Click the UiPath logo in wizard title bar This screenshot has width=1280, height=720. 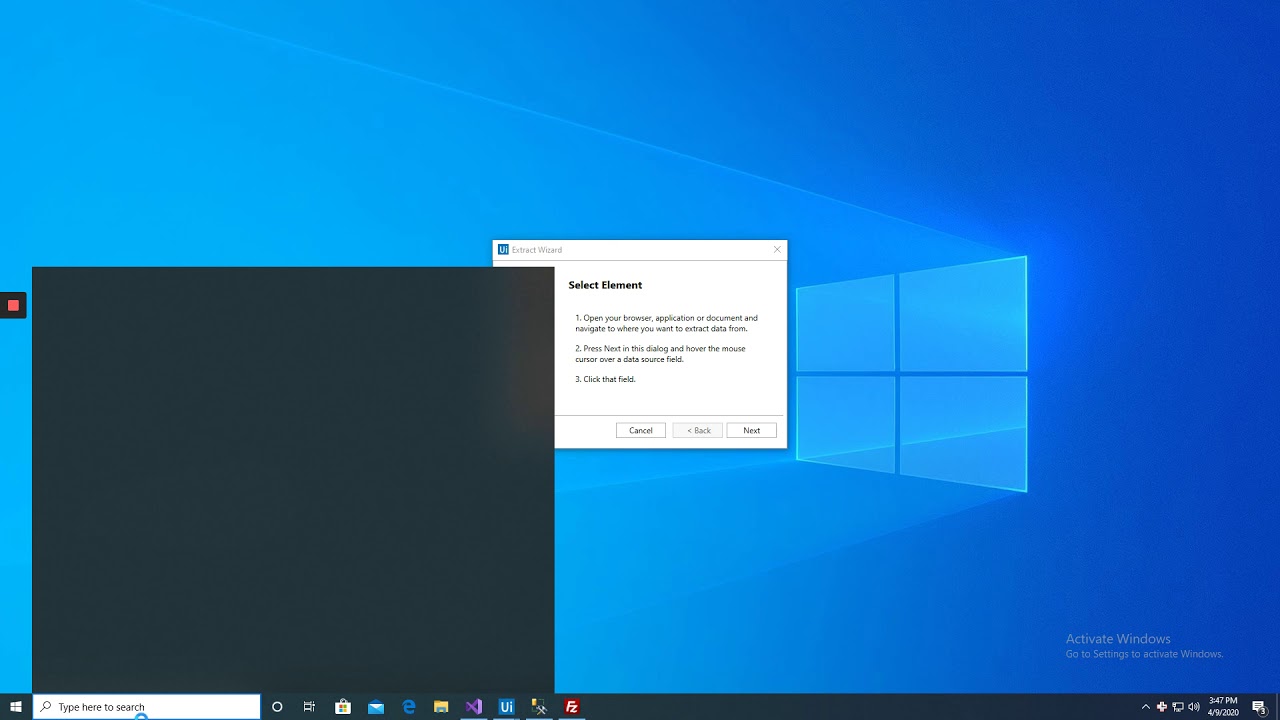(x=503, y=250)
